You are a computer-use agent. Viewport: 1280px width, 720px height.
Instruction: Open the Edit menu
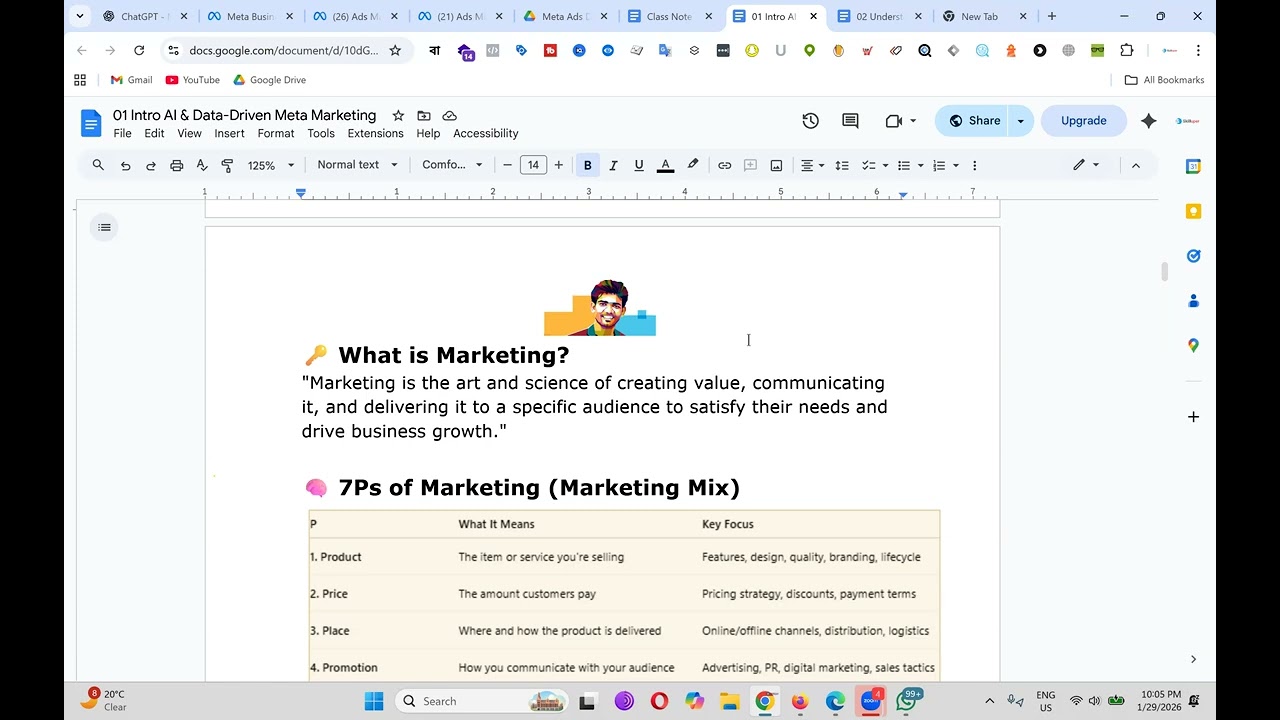click(x=154, y=134)
